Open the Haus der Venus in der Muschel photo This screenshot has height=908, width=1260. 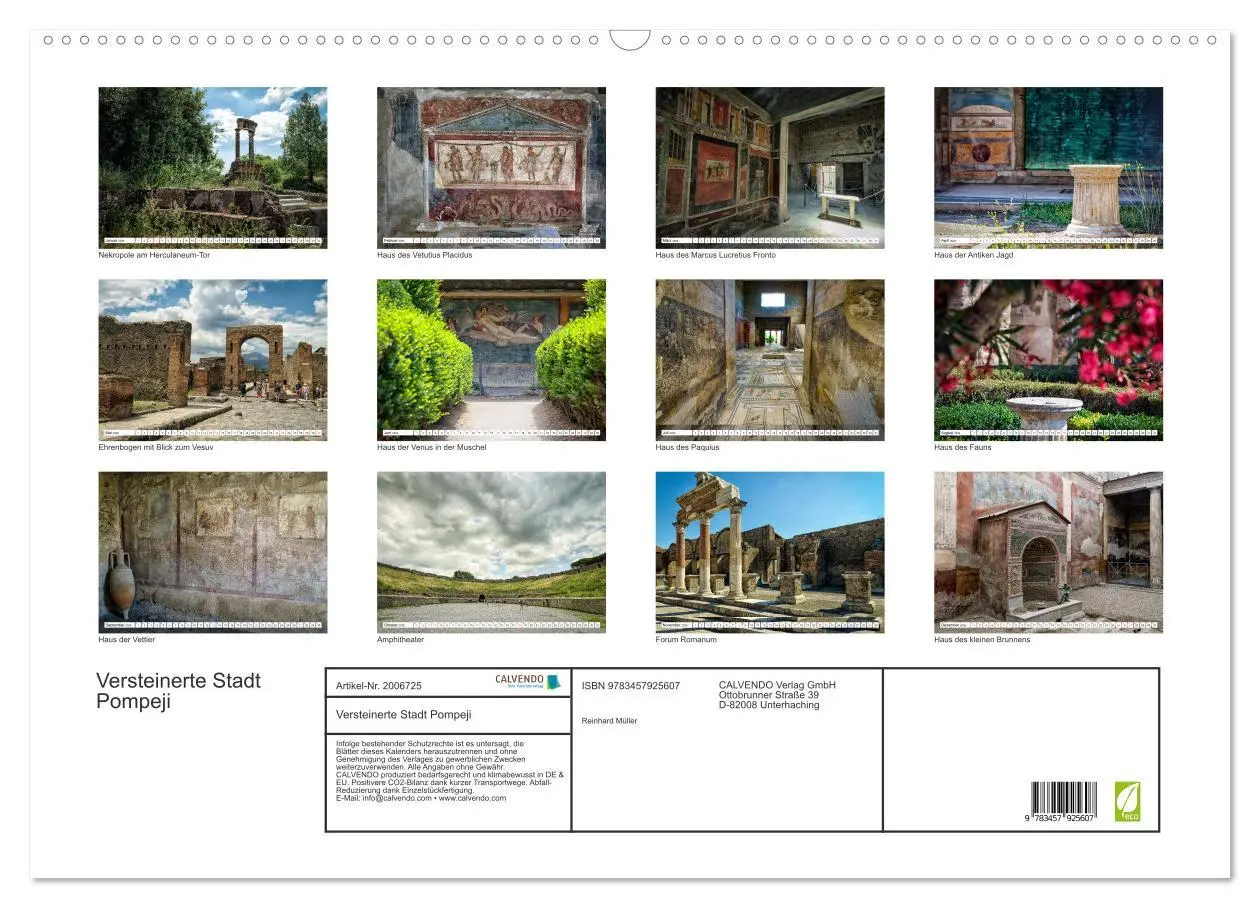coord(491,357)
